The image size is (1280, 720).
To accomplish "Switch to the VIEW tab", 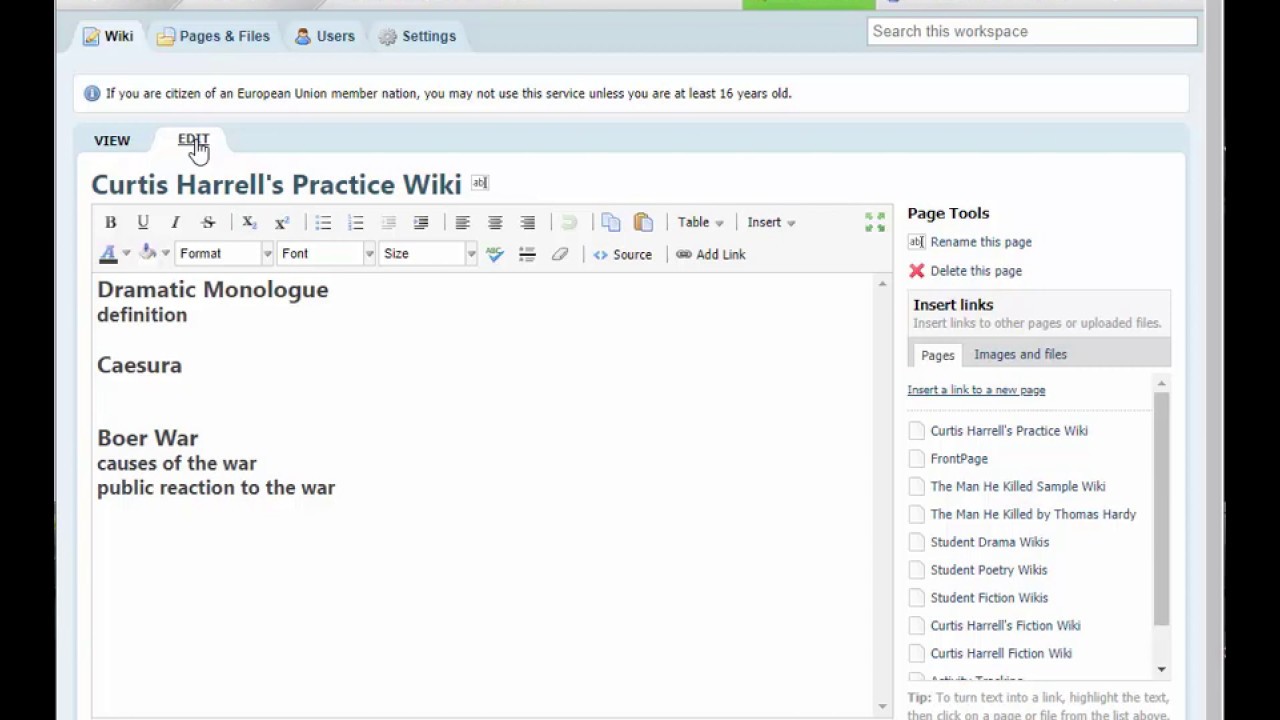I will (x=112, y=141).
